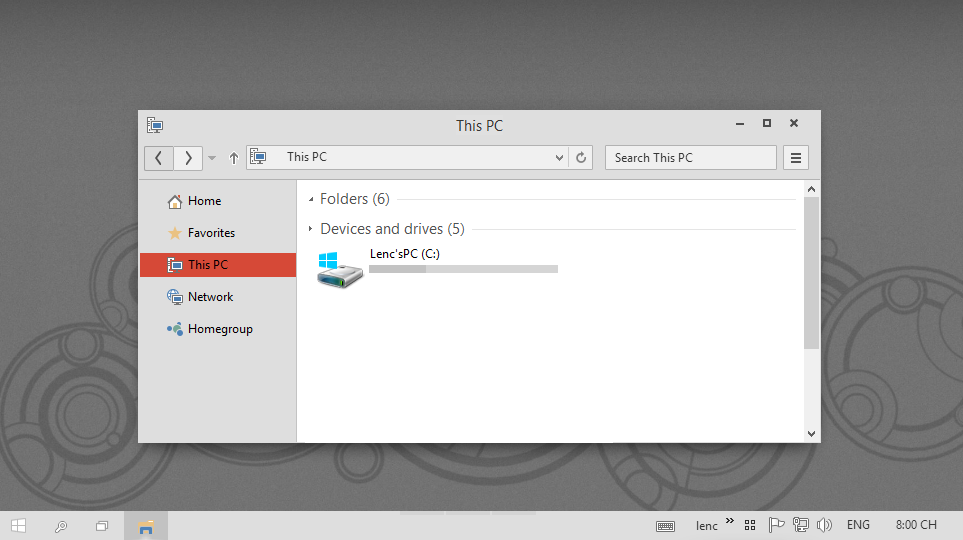Screen dimensions: 963x540
Task: Open the network tray icon
Action: click(800, 525)
